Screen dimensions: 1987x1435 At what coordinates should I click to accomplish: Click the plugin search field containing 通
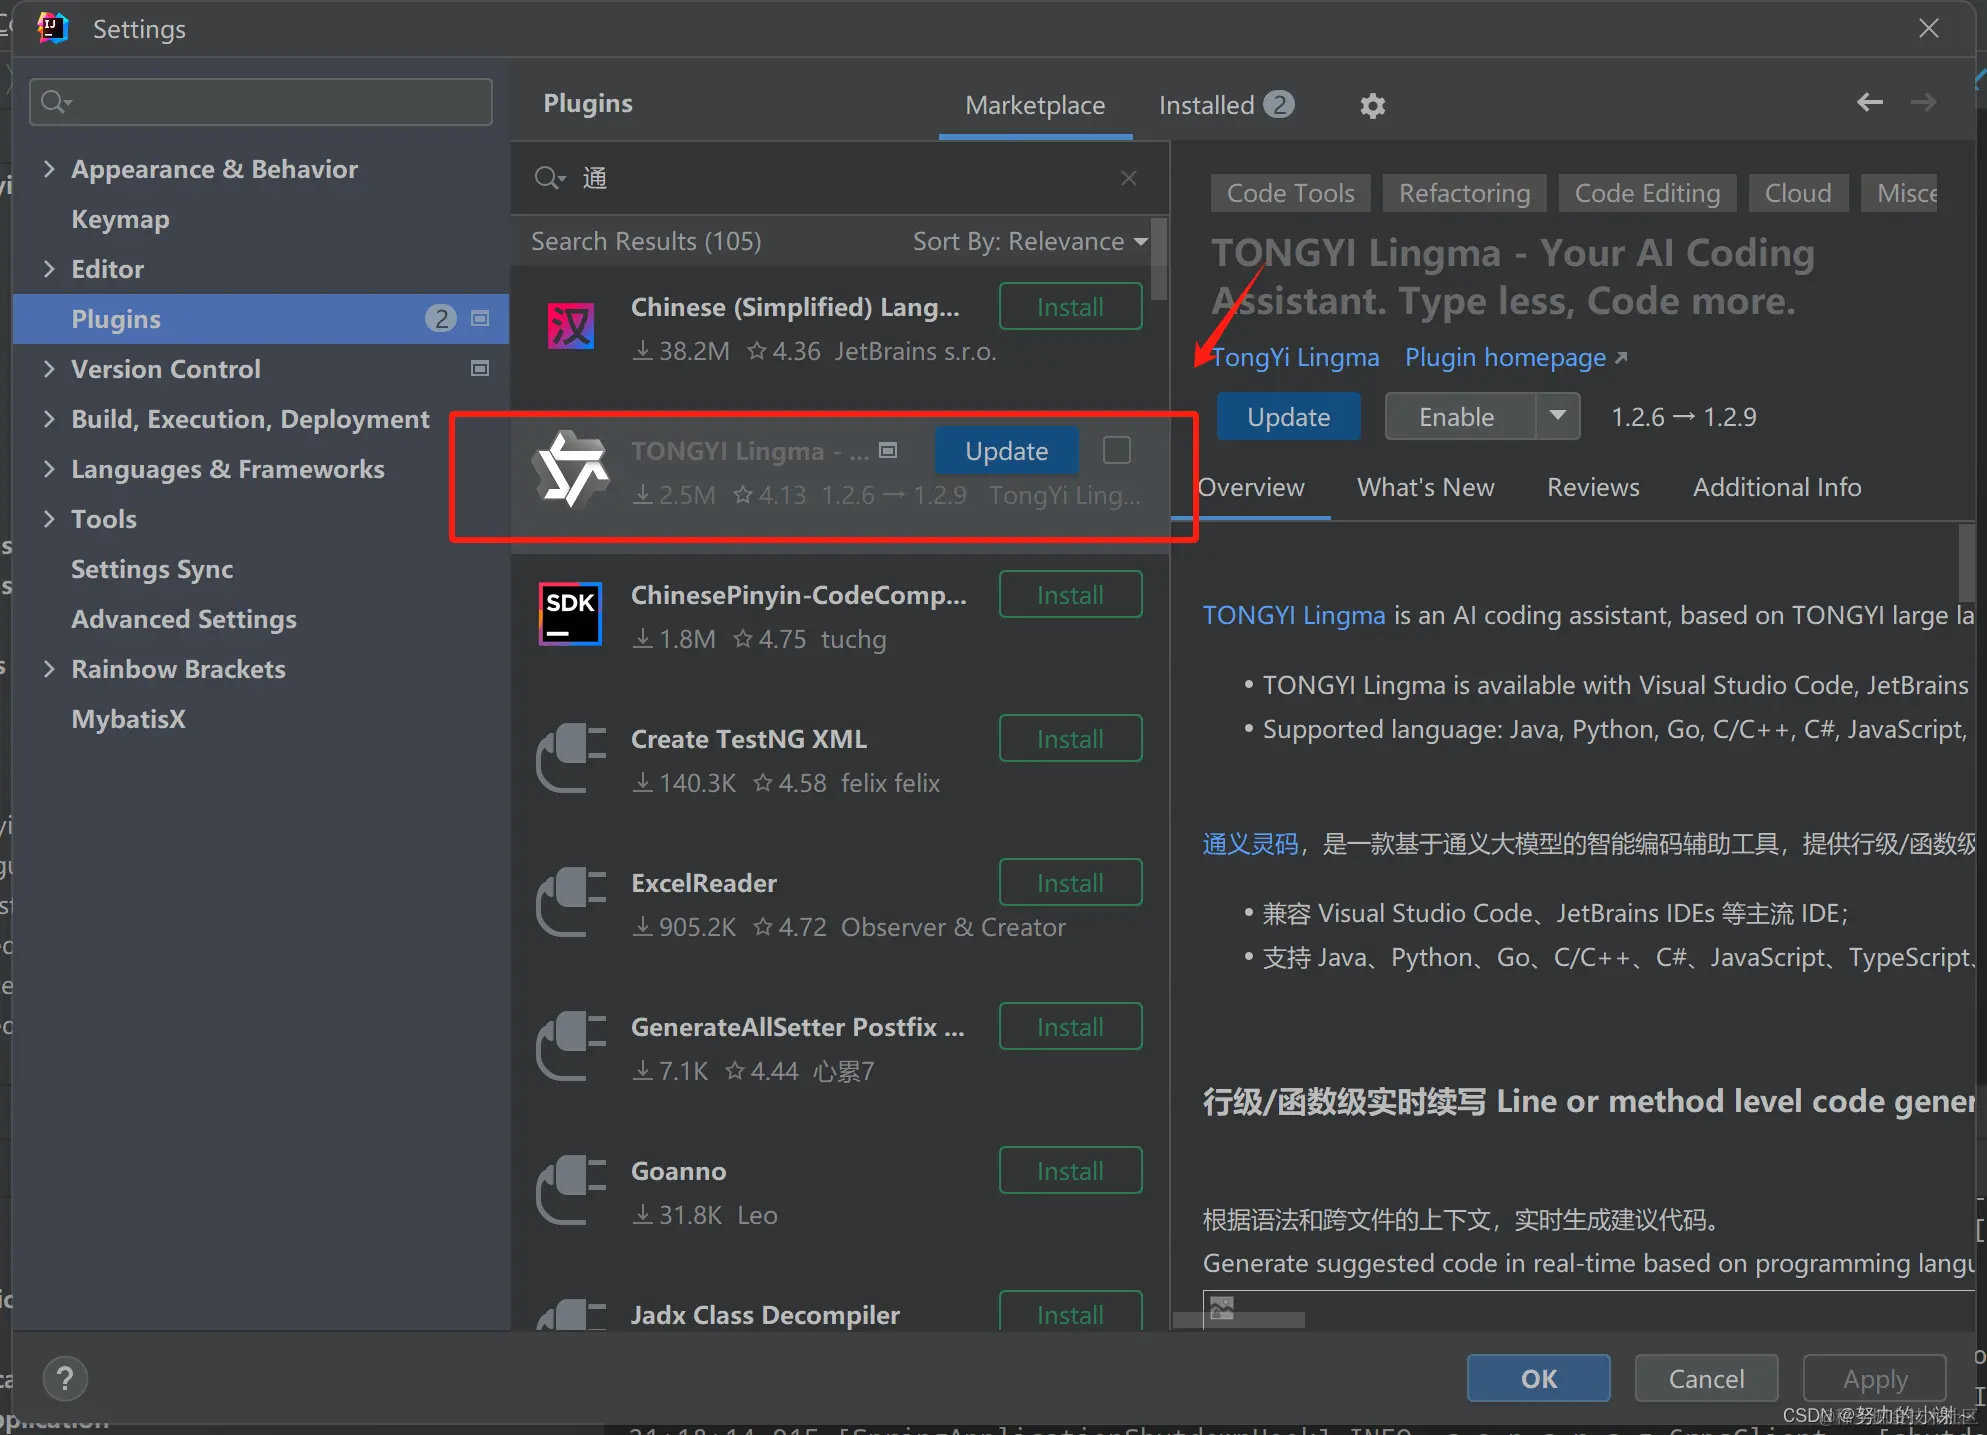pyautogui.click(x=840, y=178)
